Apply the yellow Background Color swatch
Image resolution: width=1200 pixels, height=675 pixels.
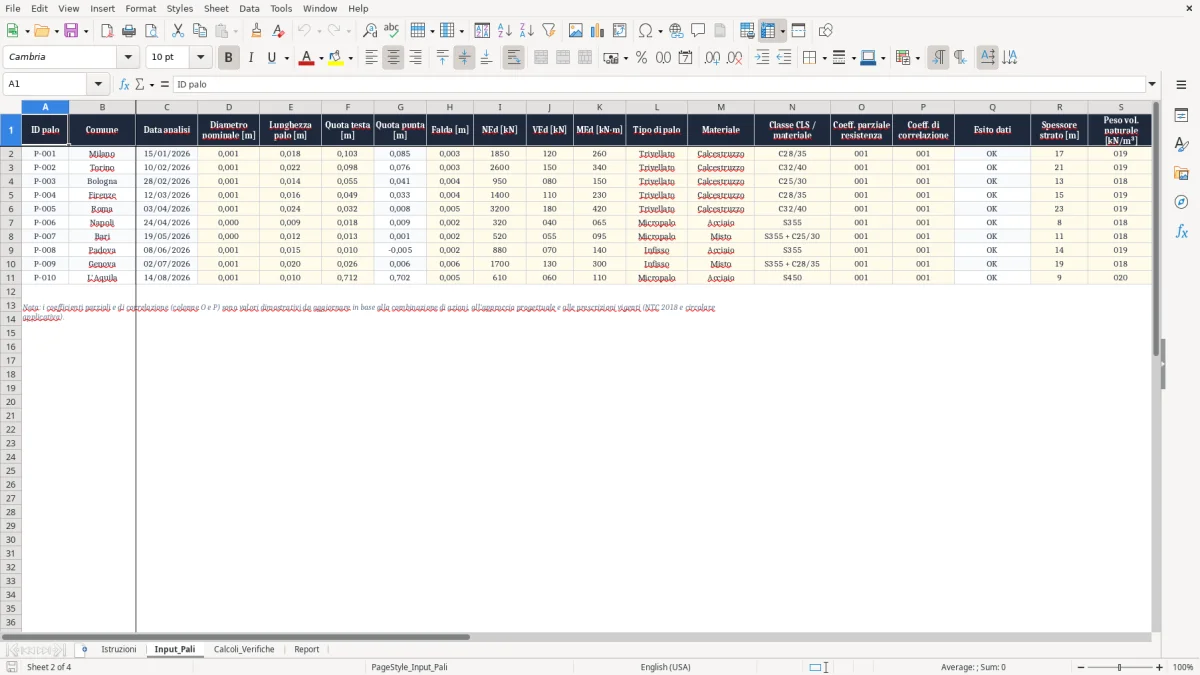(336, 58)
